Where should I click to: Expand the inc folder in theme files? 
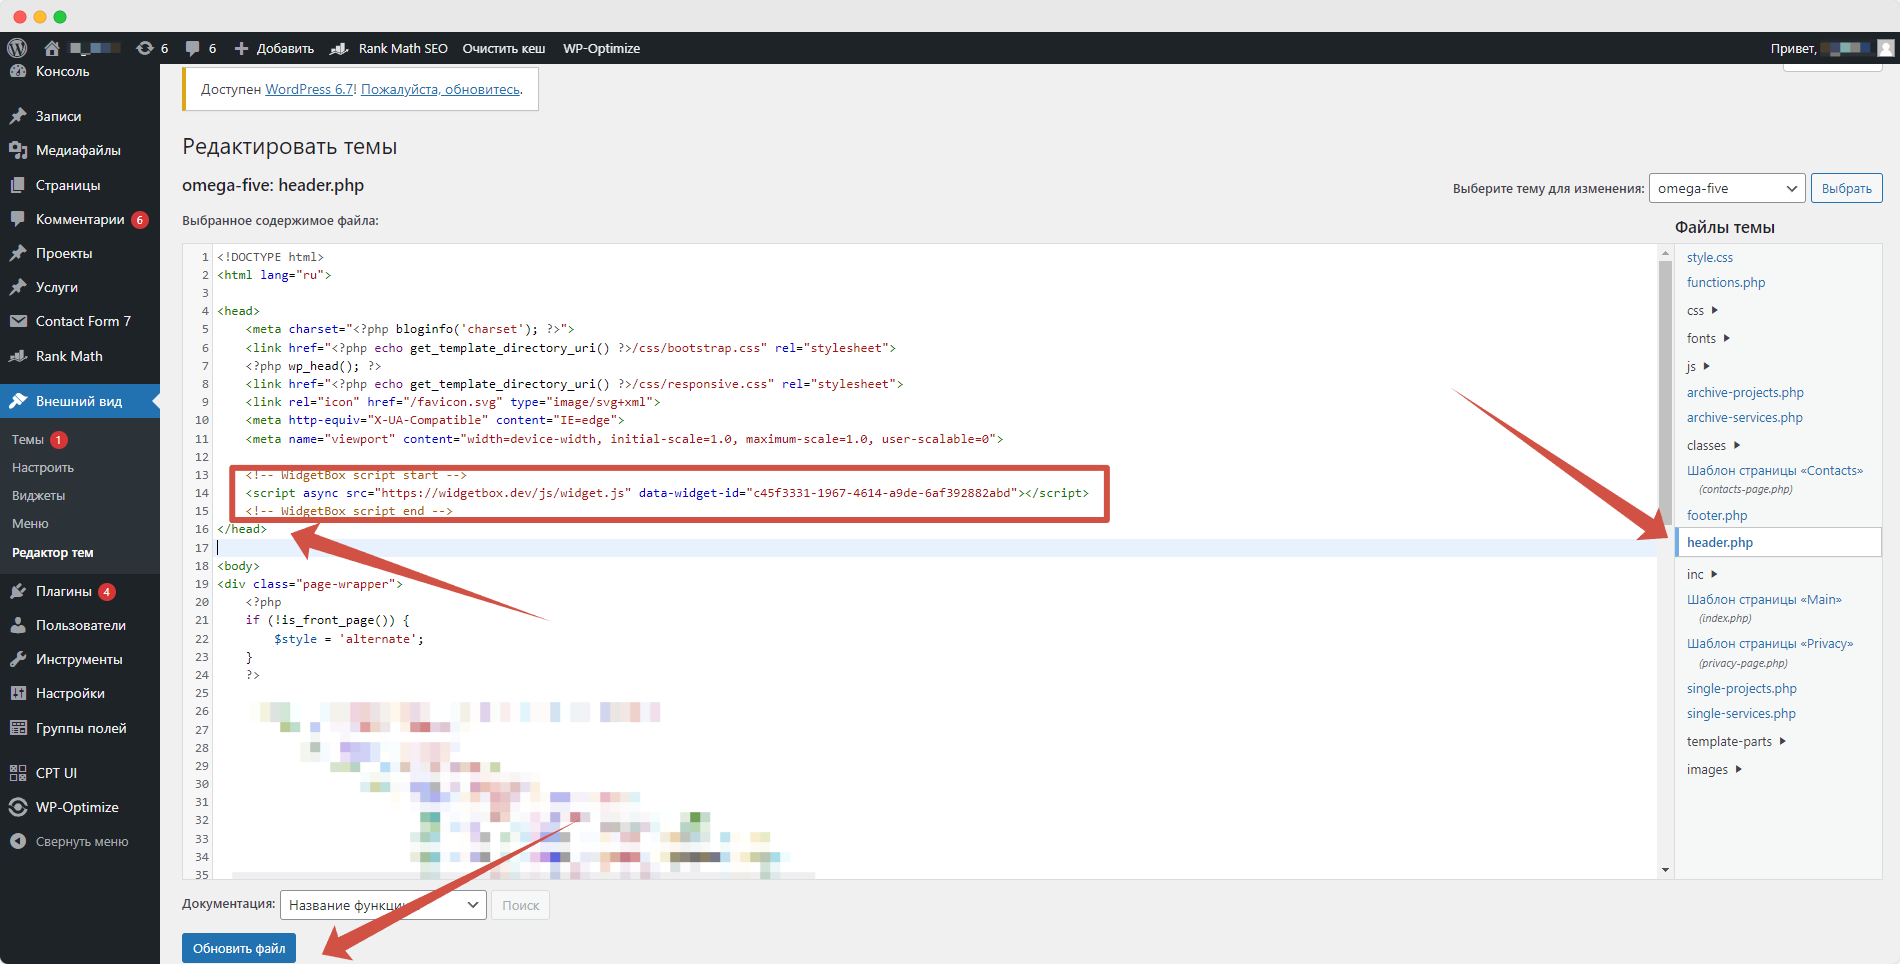1702,574
